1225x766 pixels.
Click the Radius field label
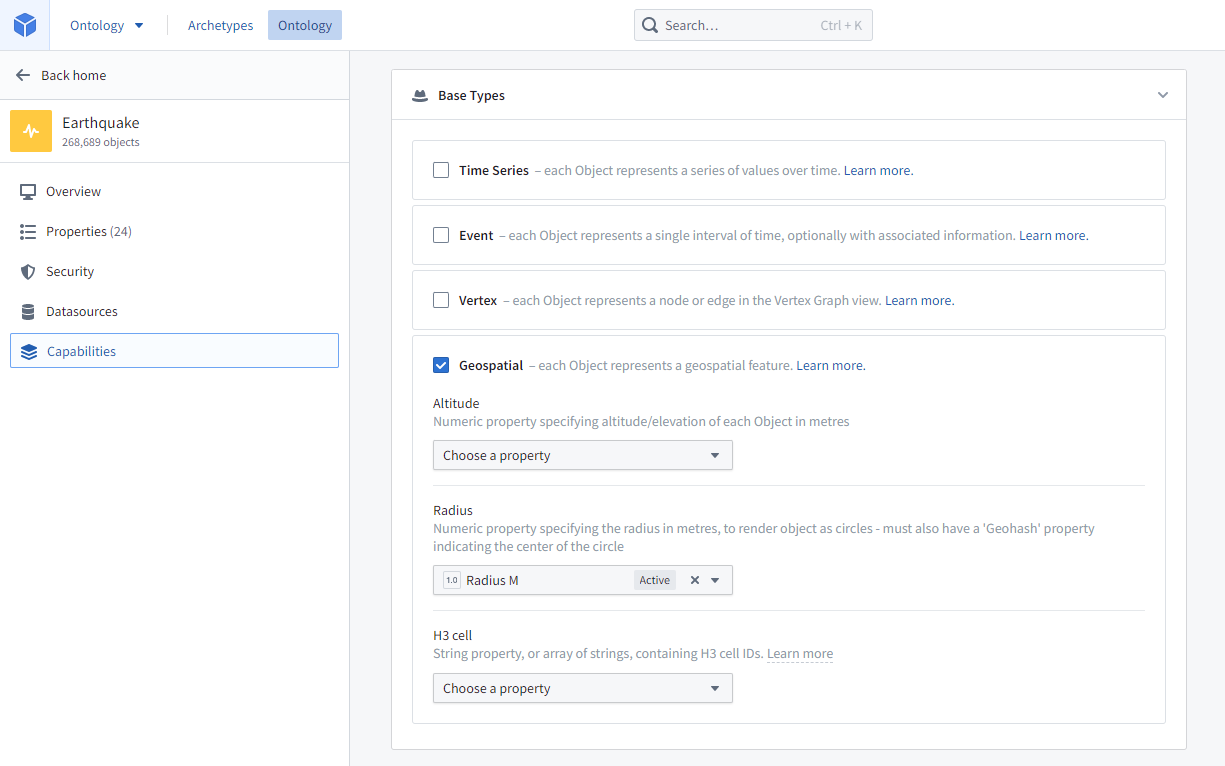click(453, 510)
